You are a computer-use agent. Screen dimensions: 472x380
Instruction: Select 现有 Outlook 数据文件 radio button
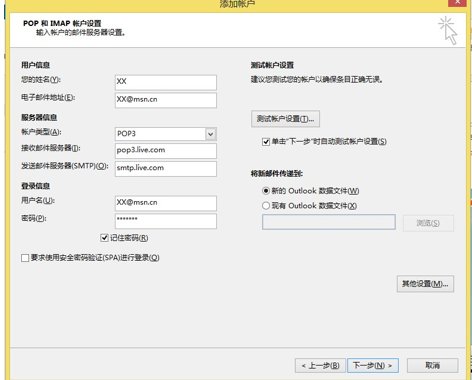tap(266, 206)
